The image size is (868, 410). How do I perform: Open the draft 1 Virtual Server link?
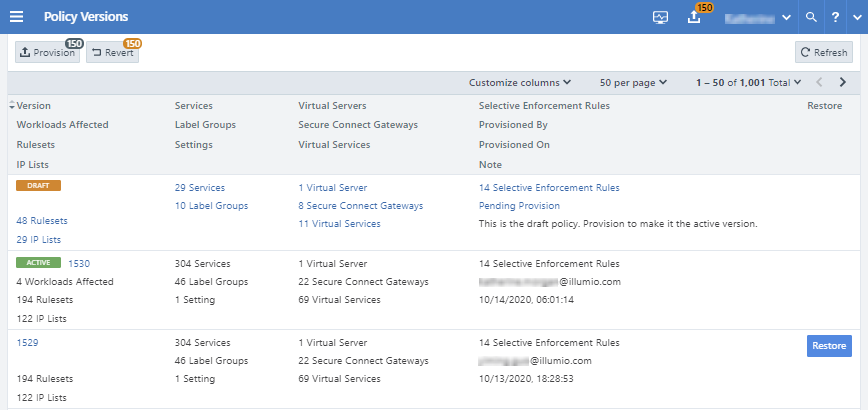(x=333, y=188)
